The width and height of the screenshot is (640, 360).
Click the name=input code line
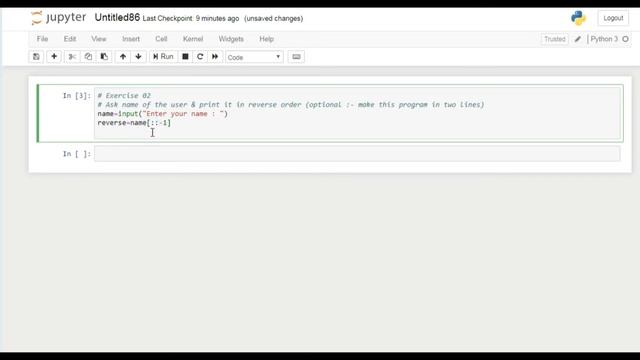click(x=162, y=113)
